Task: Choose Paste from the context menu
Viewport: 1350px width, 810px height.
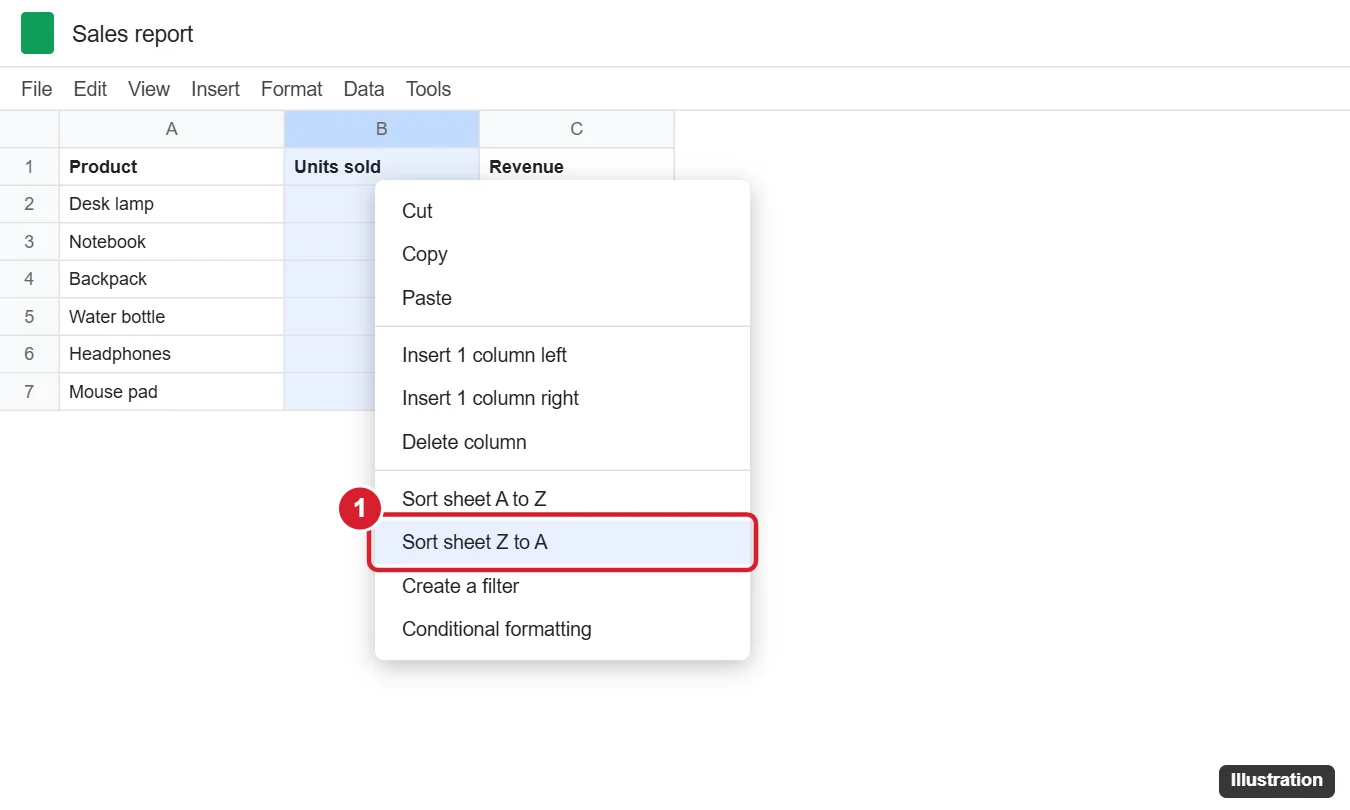Action: click(562, 298)
